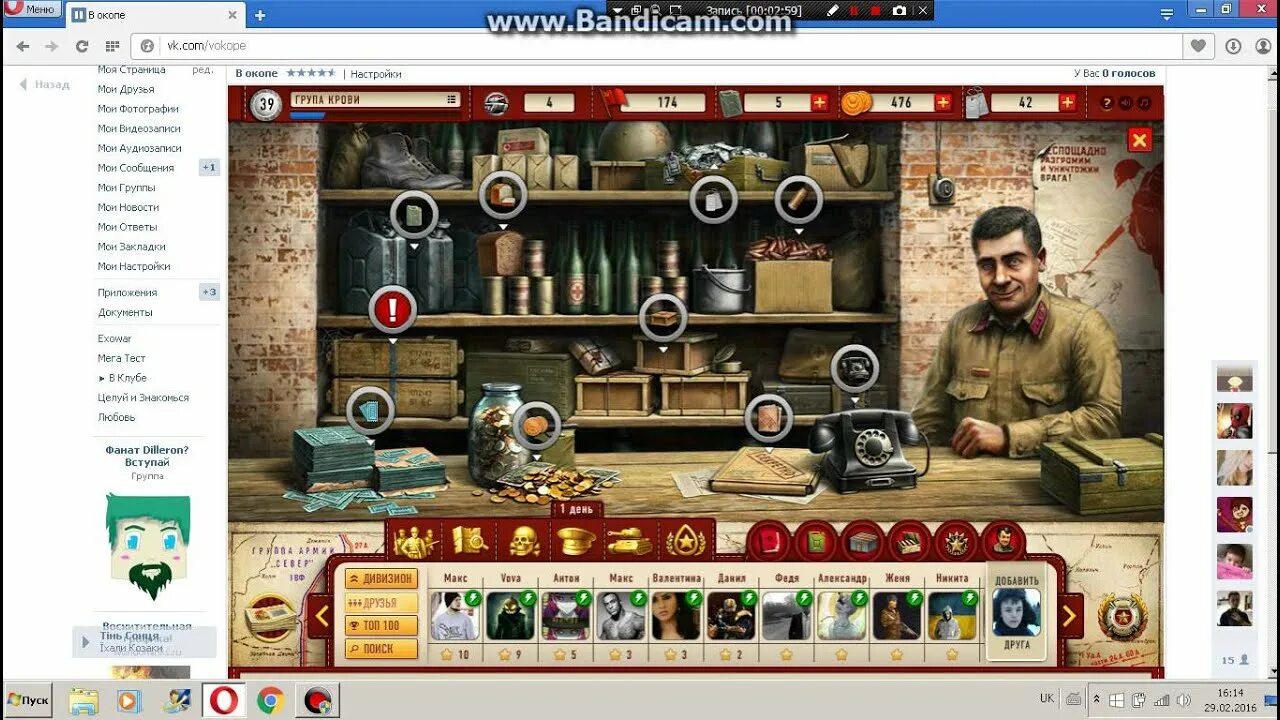Select the bread ration marker above the loaf
Image resolution: width=1280 pixels, height=720 pixels.
[x=502, y=195]
